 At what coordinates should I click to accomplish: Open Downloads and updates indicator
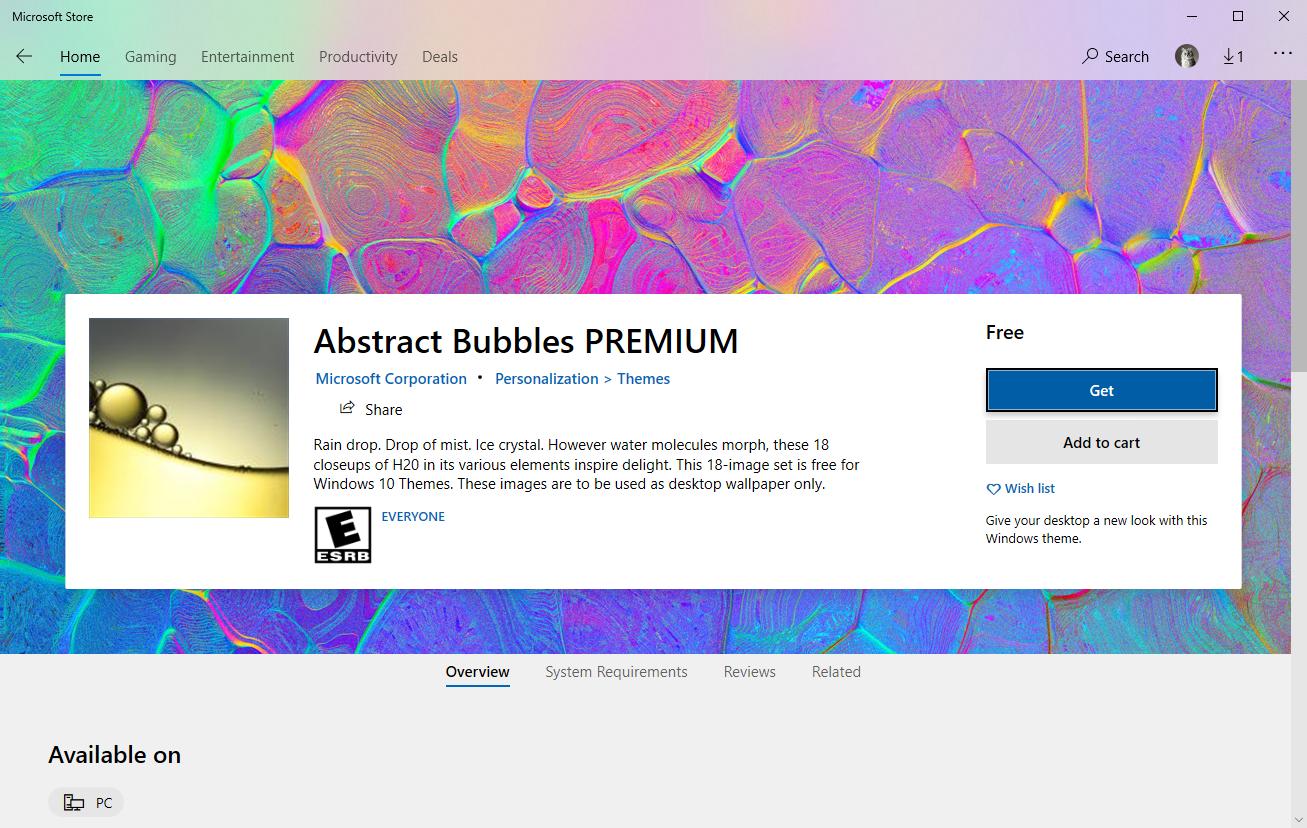click(1233, 57)
